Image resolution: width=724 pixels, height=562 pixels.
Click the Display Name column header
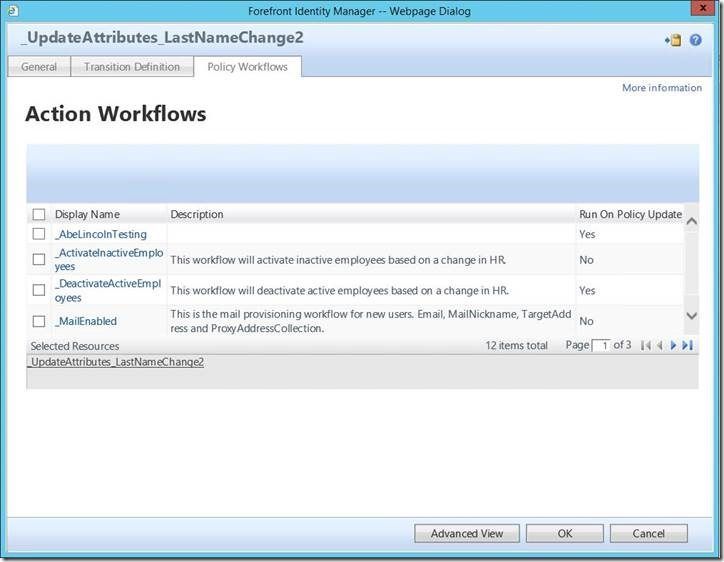87,214
